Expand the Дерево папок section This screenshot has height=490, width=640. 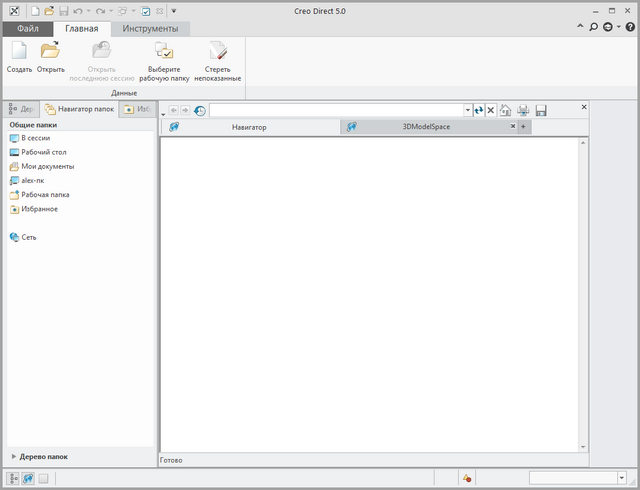coord(14,456)
